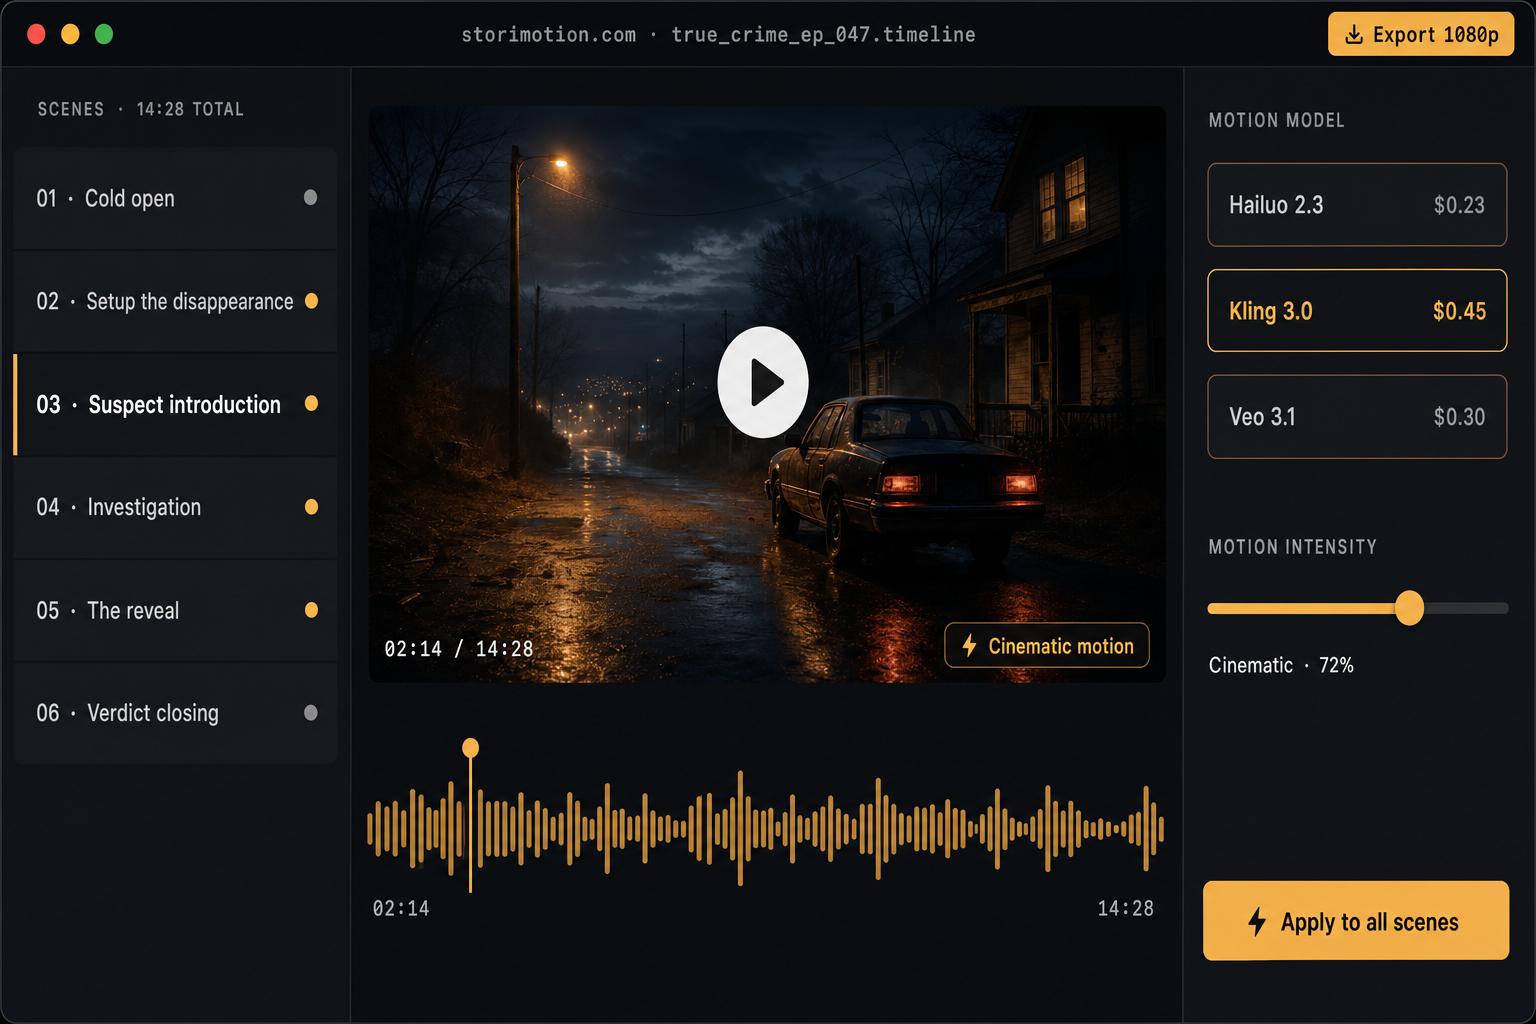Screen dimensions: 1536x1024
Task: Open scene 05 The reveal
Action: click(x=175, y=610)
